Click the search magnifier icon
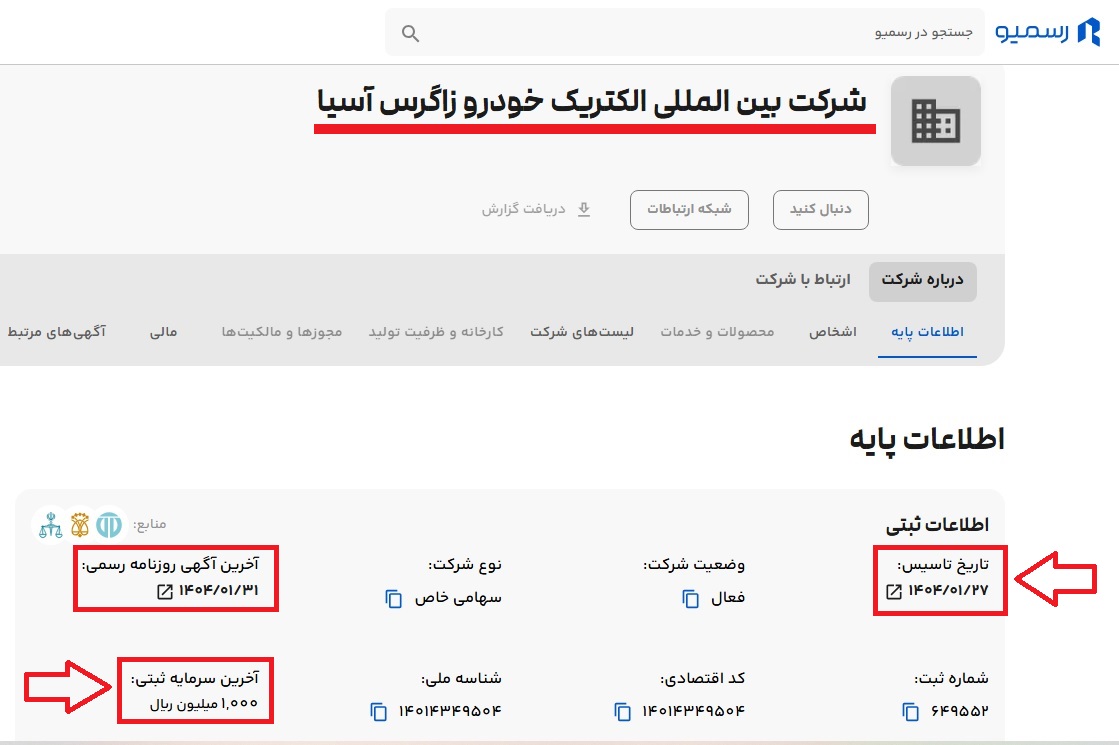Screen dimensions: 1119x745 coord(410,33)
